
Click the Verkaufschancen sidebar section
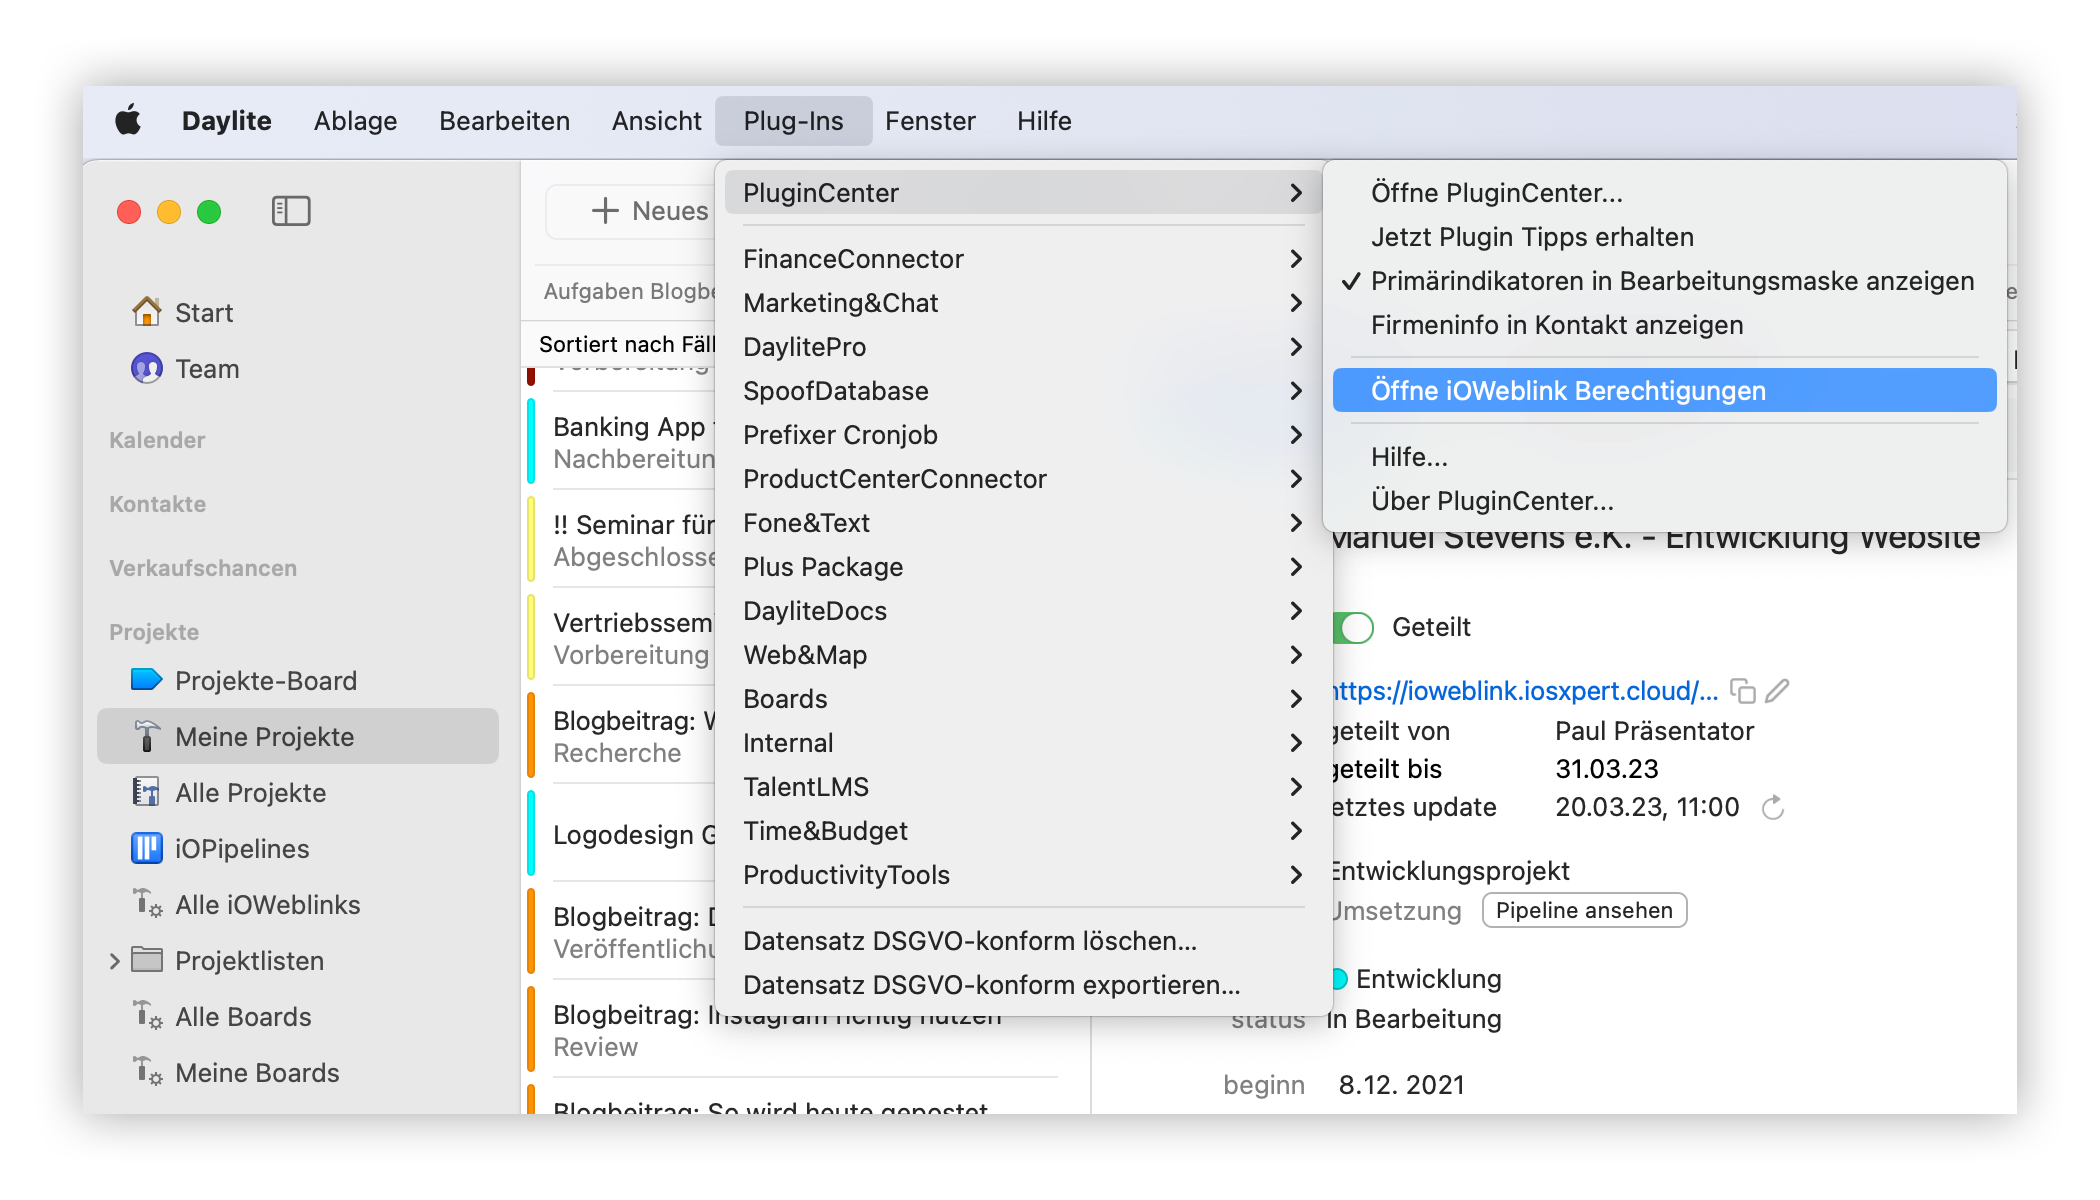point(203,568)
